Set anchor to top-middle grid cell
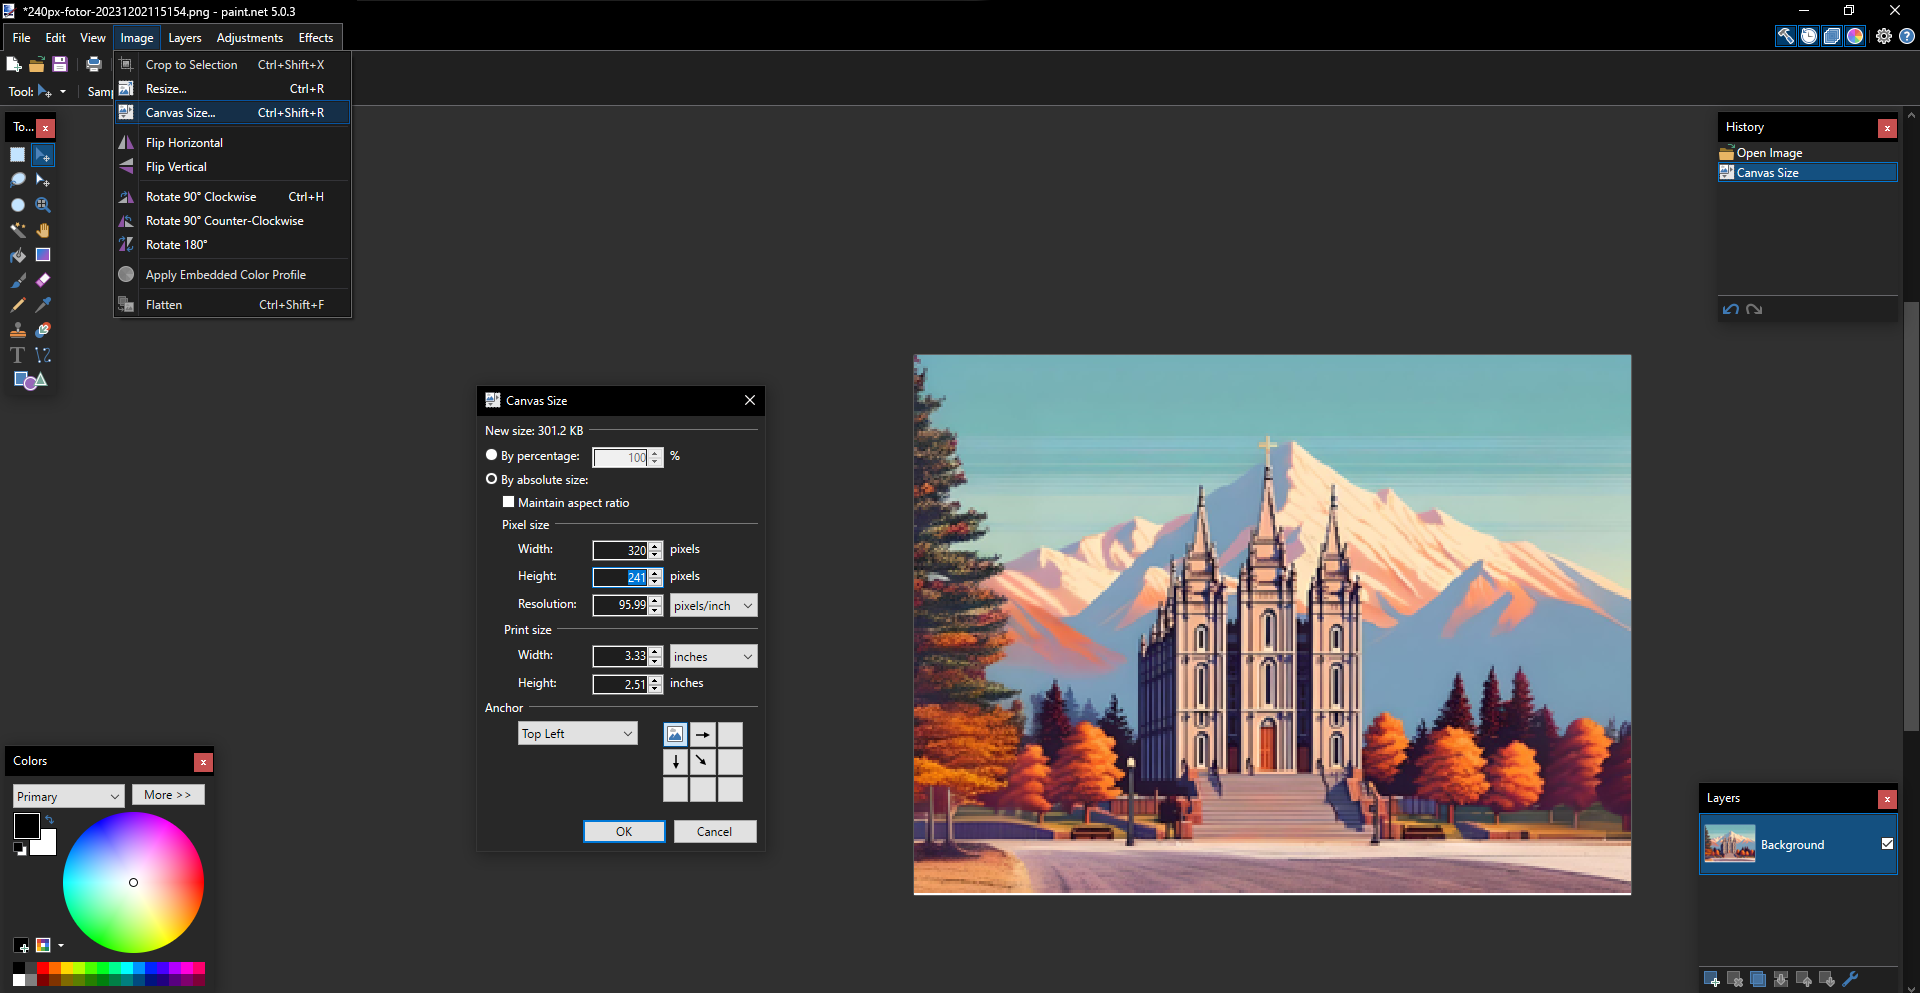The image size is (1920, 993). pyautogui.click(x=703, y=734)
